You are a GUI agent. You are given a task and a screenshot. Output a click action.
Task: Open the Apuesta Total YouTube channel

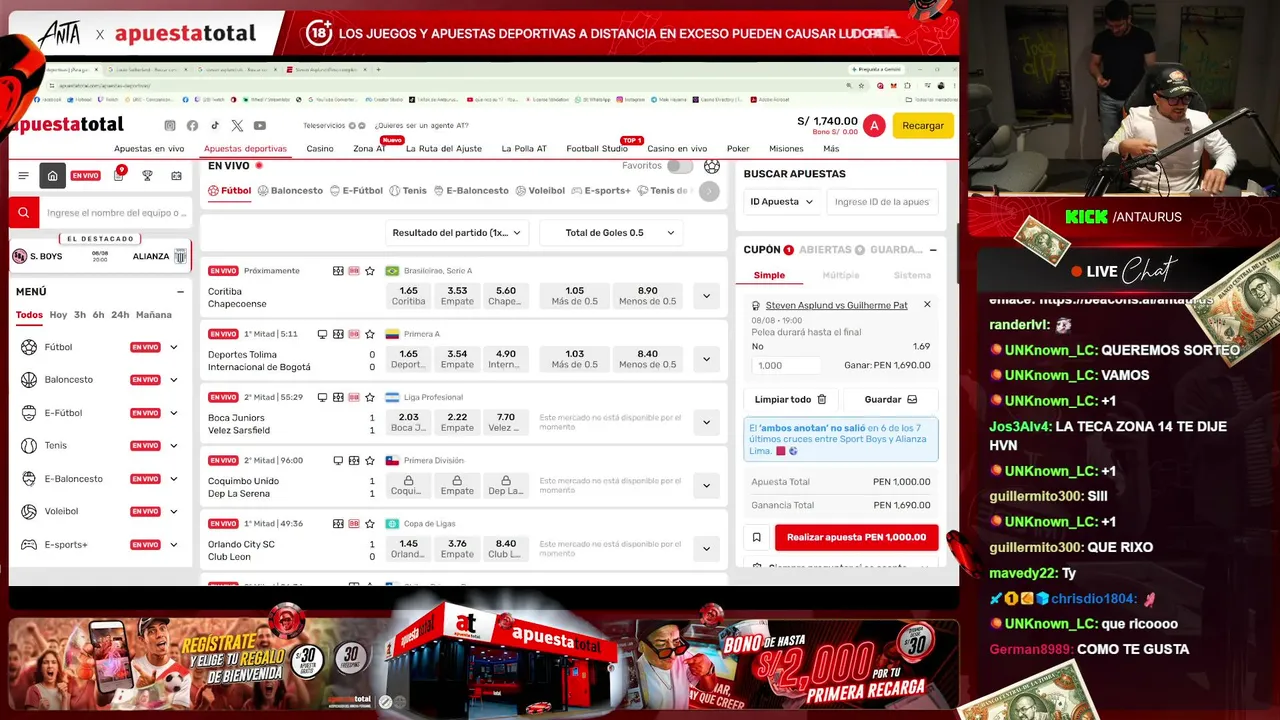260,126
